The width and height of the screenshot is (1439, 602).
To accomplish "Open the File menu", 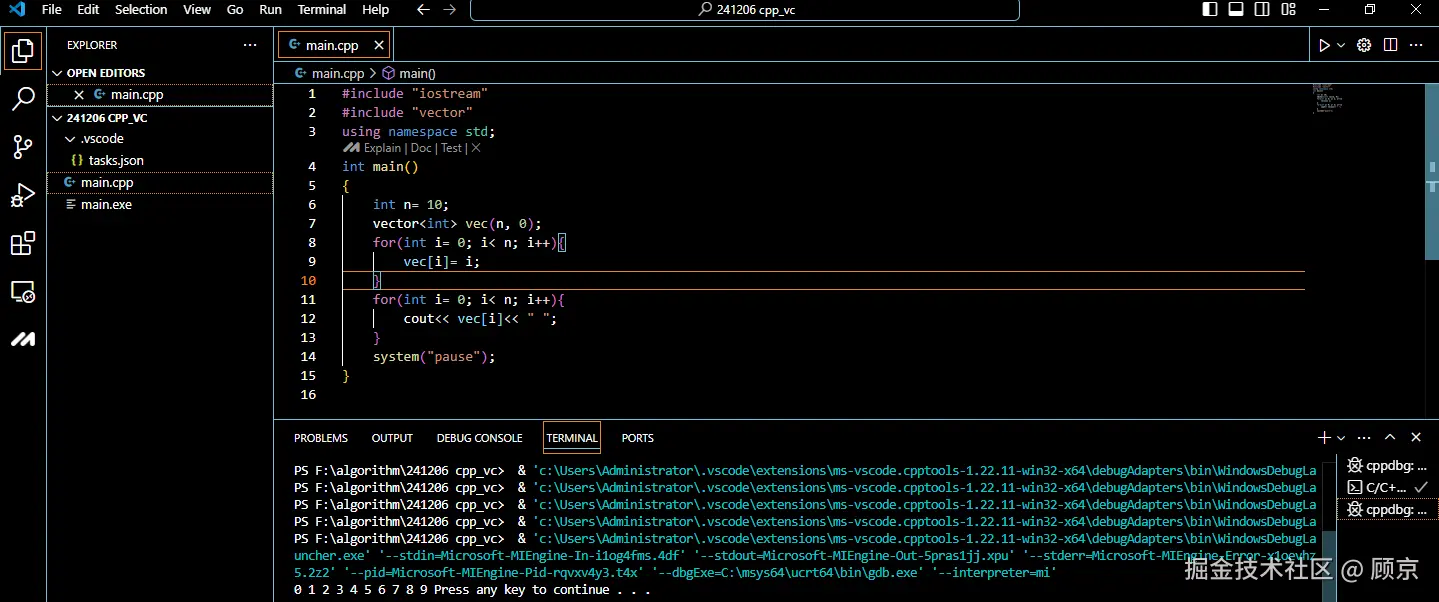I will (x=52, y=10).
